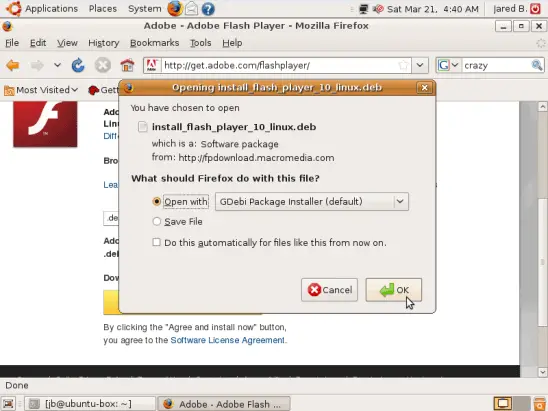548x411 pixels.
Task: Open the Places menu
Action: [x=103, y=9]
